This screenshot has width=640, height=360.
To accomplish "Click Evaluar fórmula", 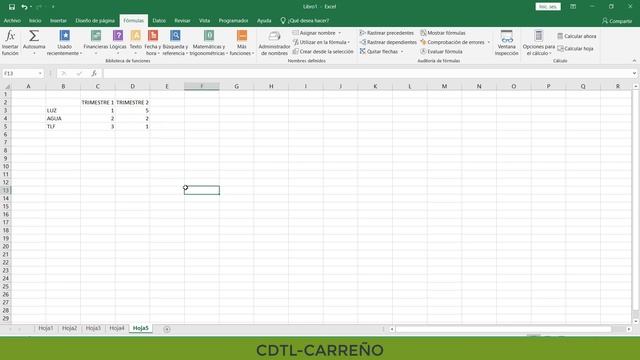I will 441,51.
